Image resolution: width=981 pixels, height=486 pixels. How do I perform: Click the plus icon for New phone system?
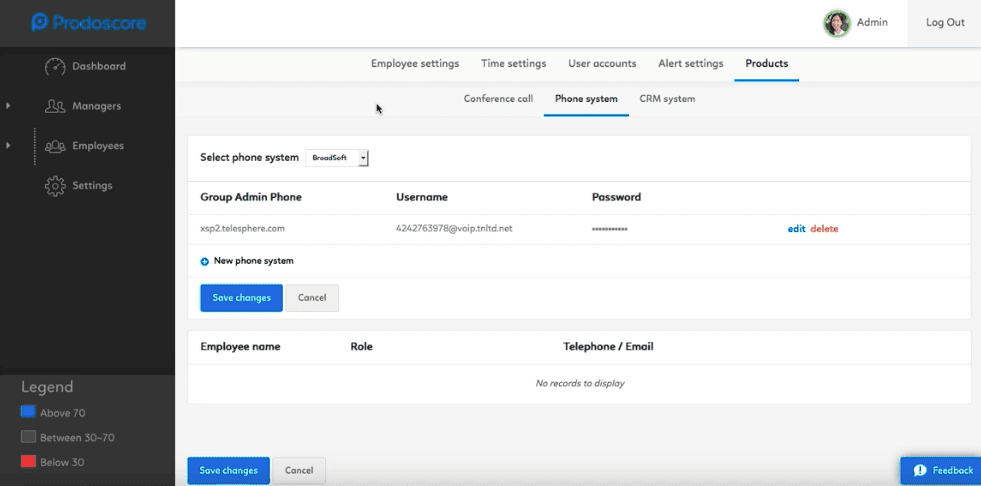(205, 261)
